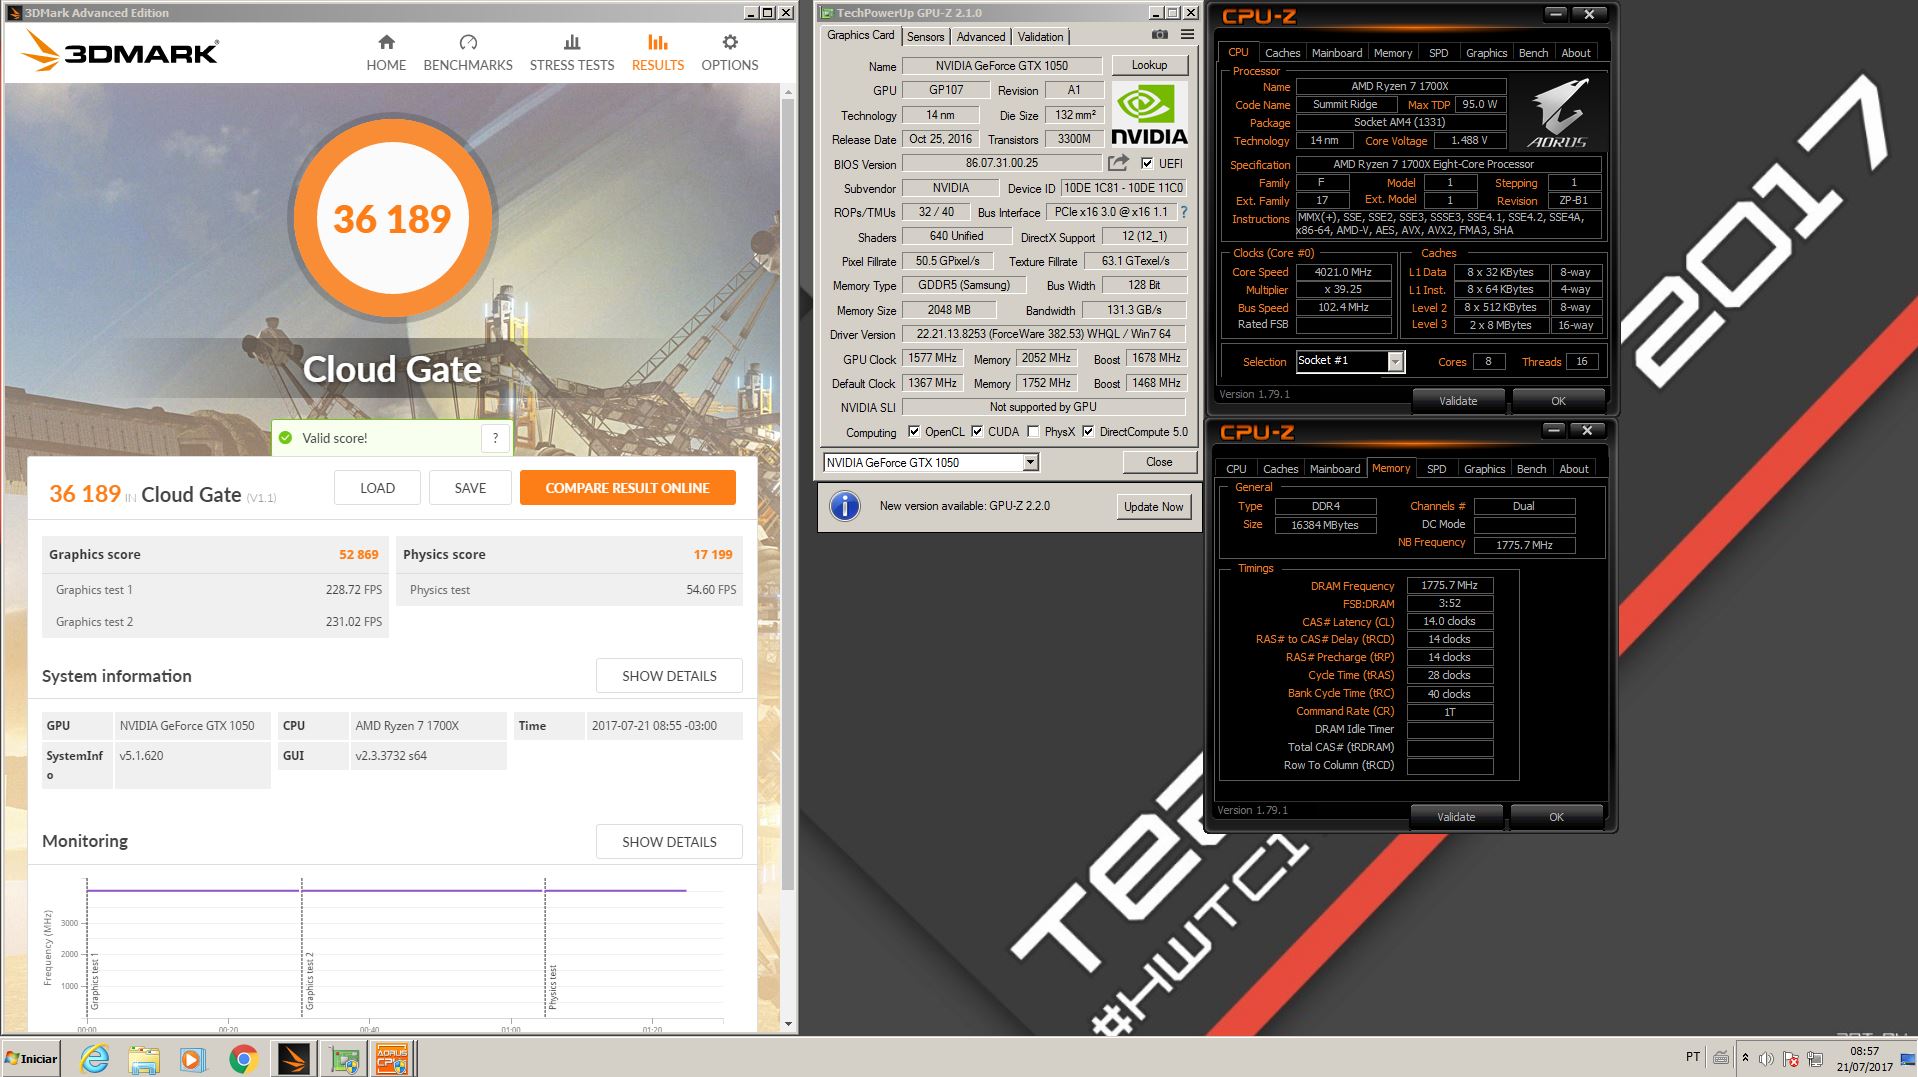Open Internet Explorer from the taskbar
Viewport: 1918px width, 1077px height.
tap(95, 1059)
